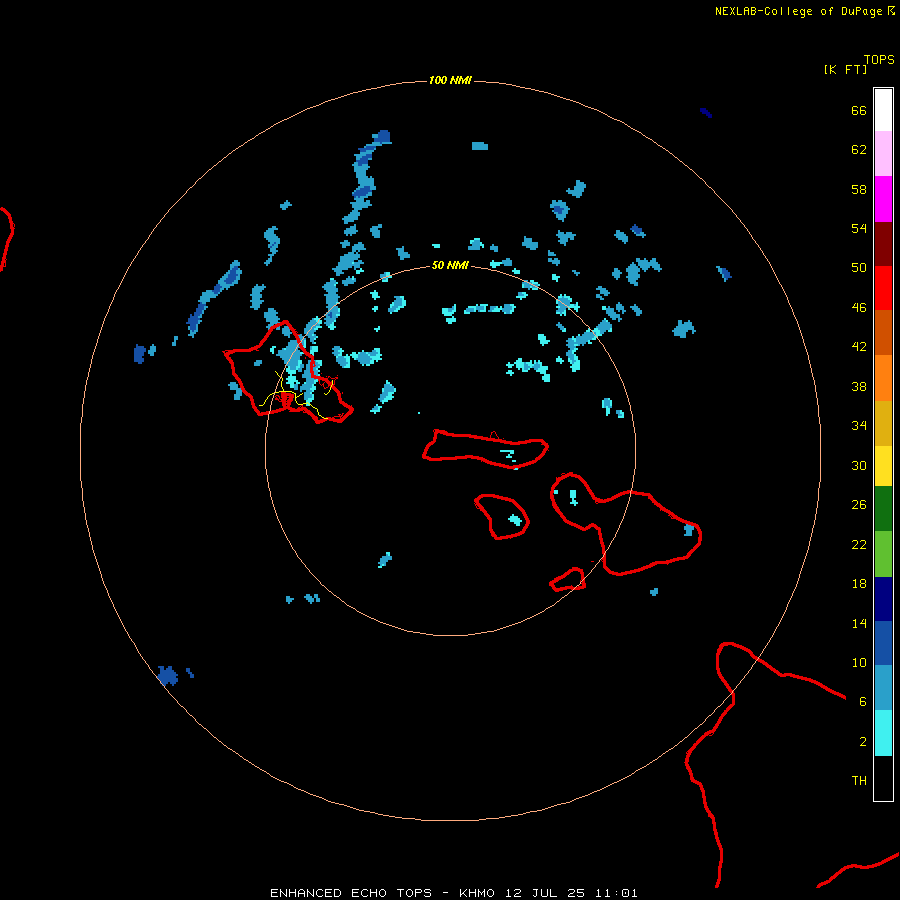Click the 22 legend value label

pos(859,545)
